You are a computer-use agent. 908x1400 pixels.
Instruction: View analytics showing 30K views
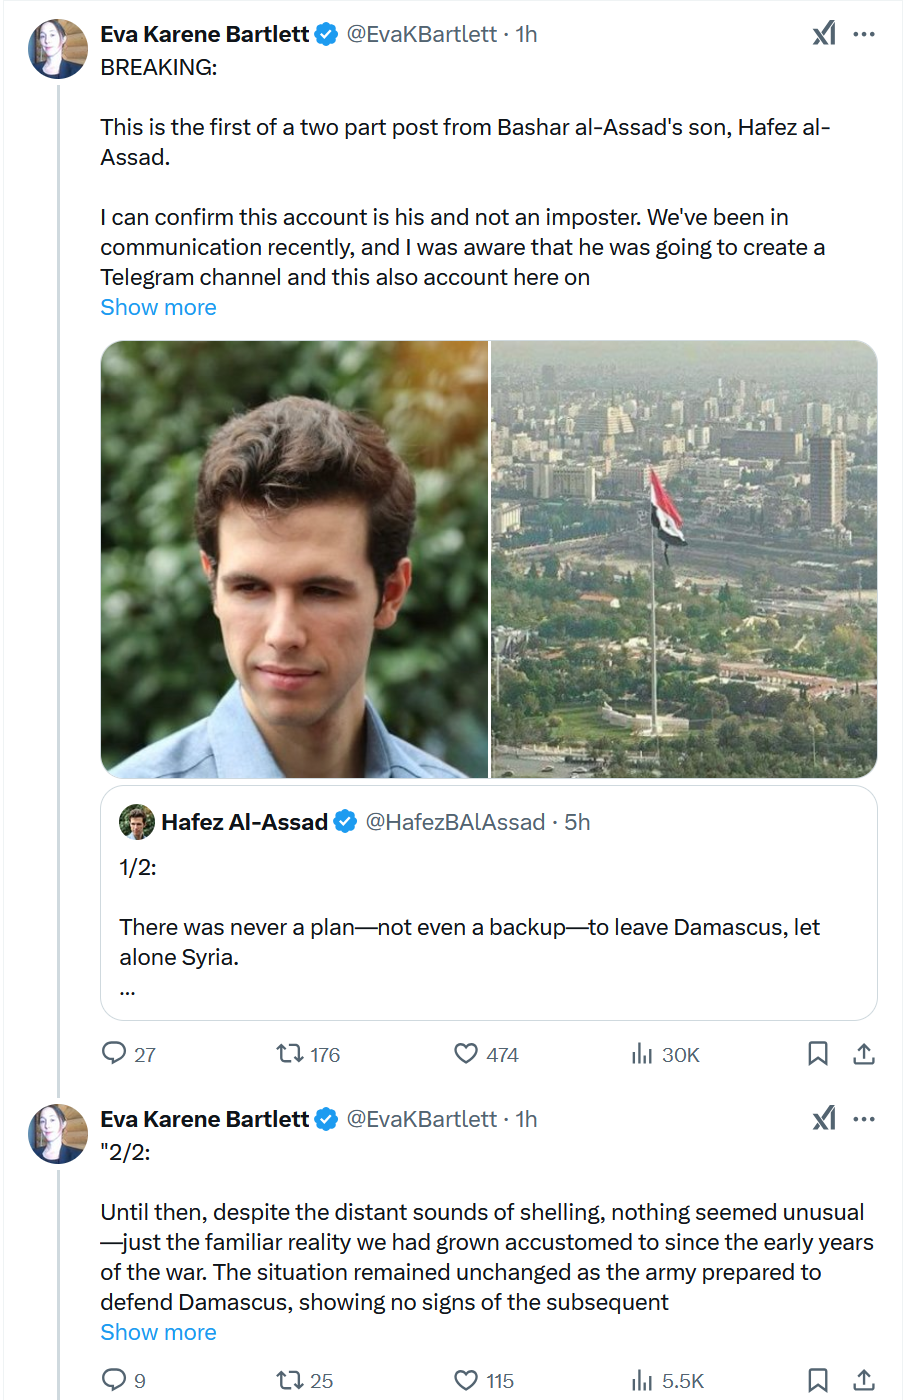642,1054
